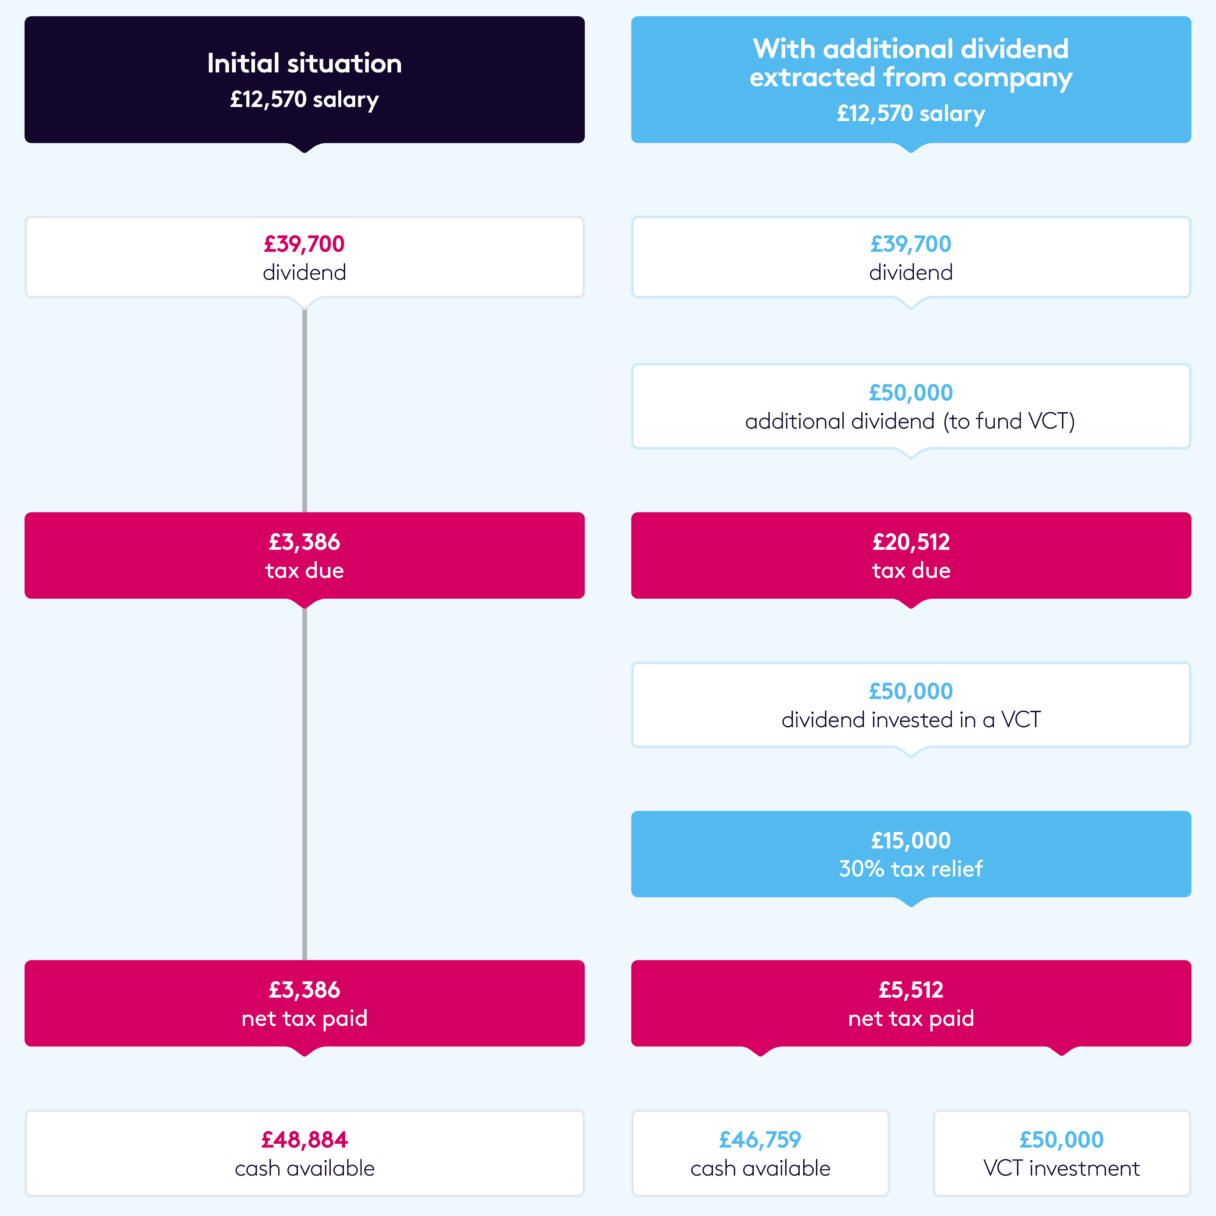Click the "Initial situation" heading text

(x=304, y=63)
